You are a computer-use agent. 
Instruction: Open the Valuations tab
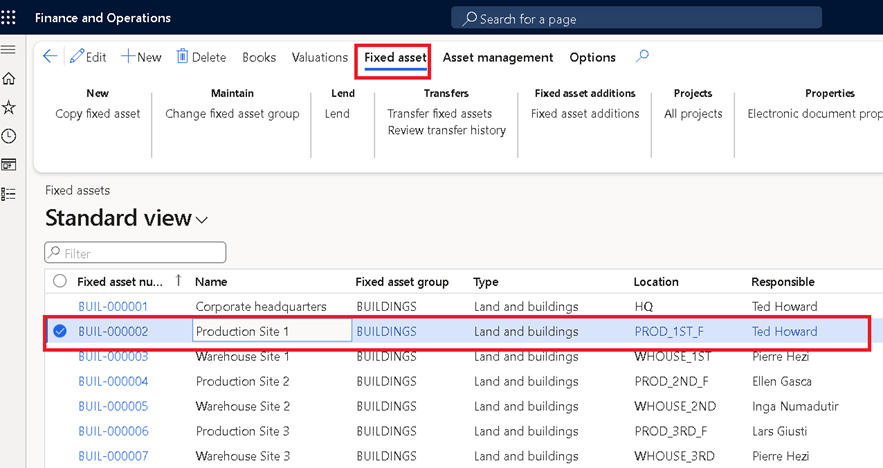pos(320,57)
